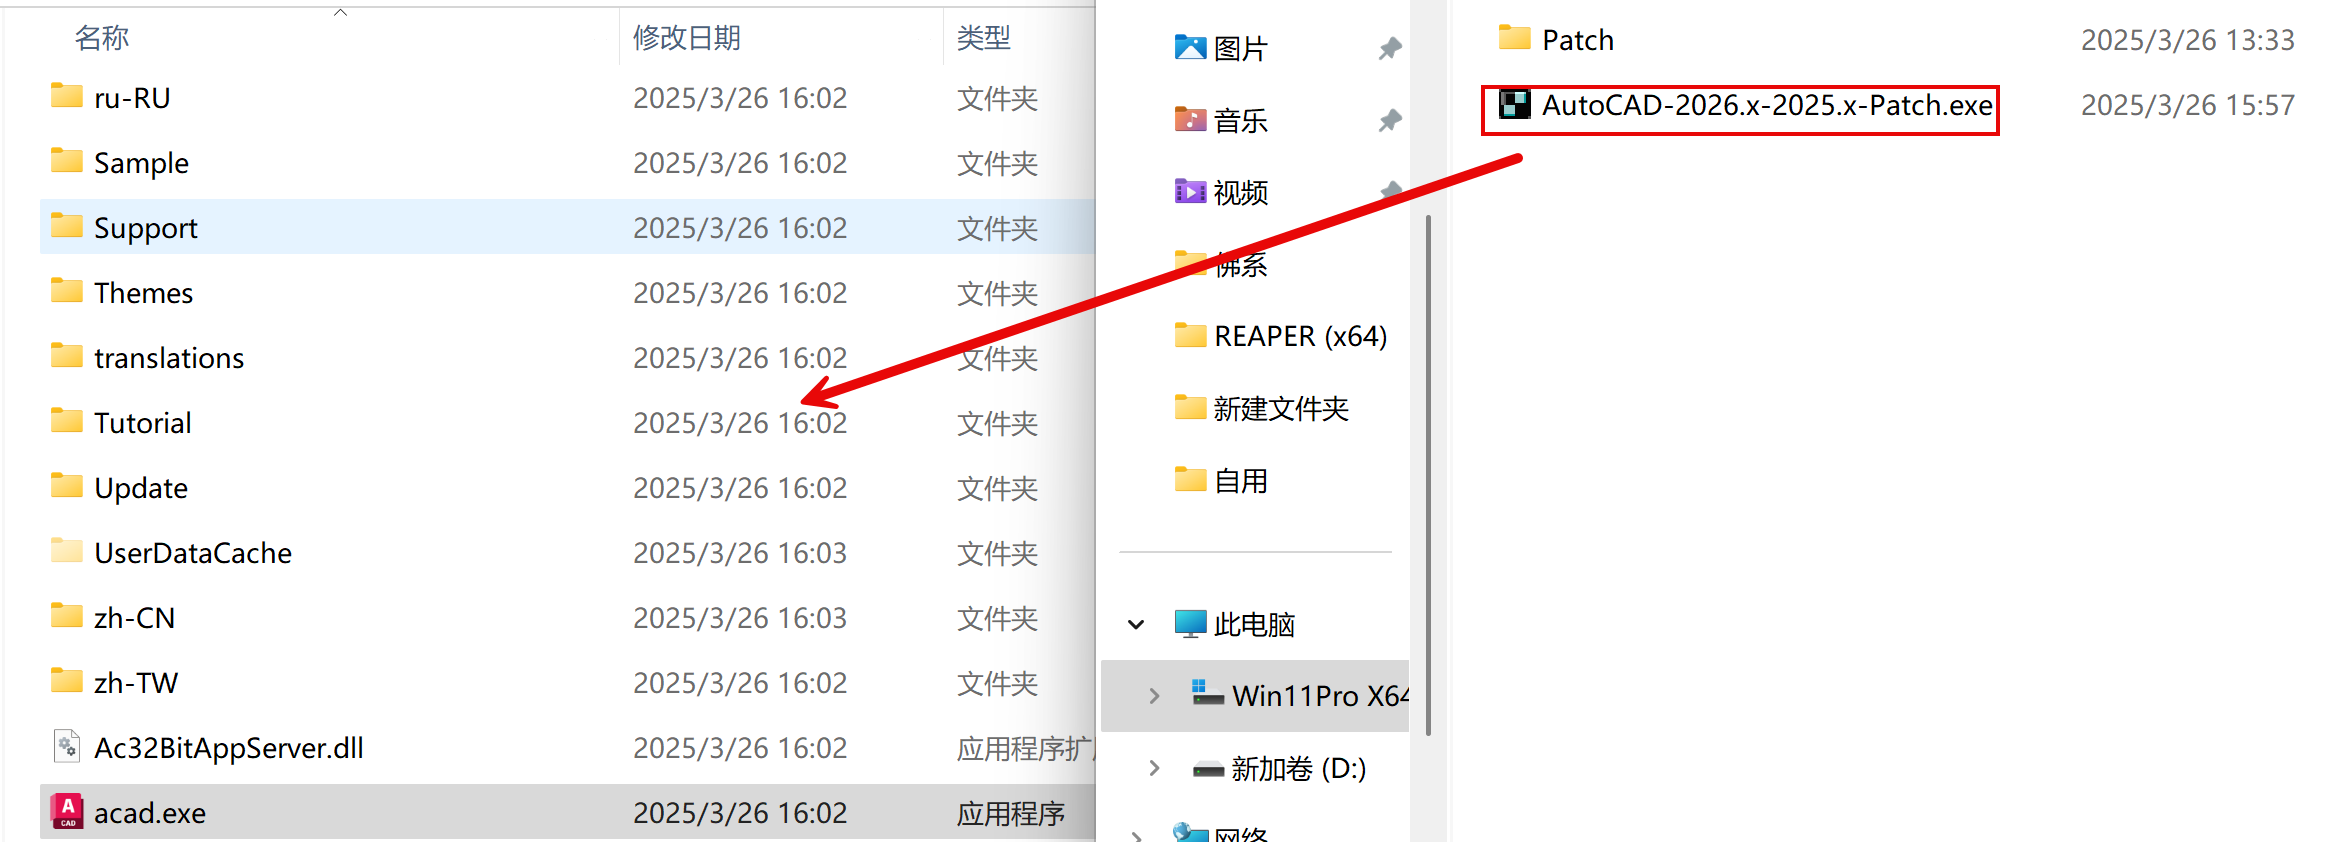Select the Patch folder
Viewport: 2327px width, 842px height.
point(1576,40)
